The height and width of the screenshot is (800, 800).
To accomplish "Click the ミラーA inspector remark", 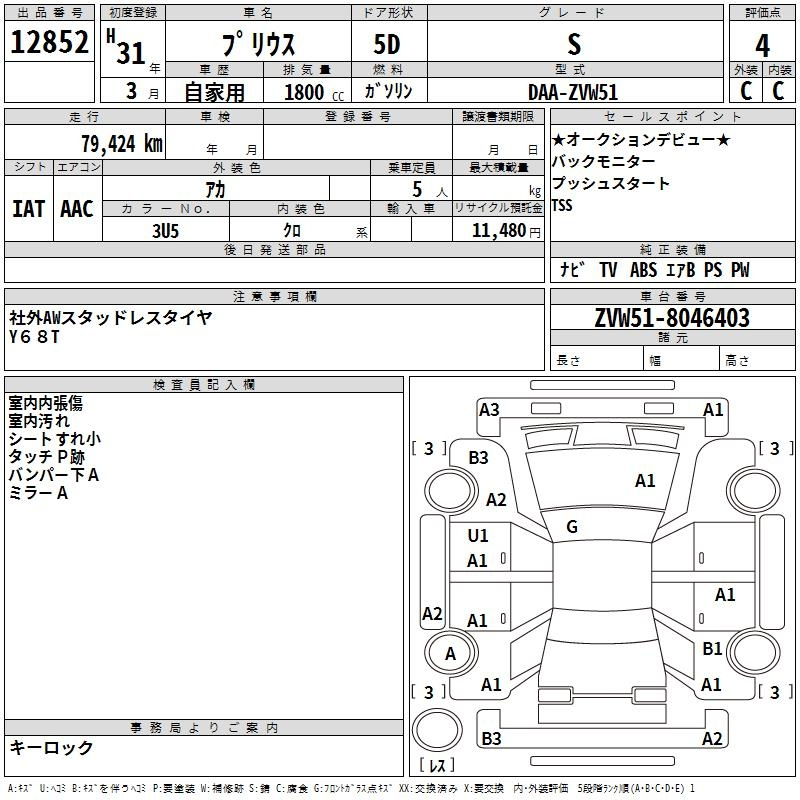I will click(x=38, y=493).
